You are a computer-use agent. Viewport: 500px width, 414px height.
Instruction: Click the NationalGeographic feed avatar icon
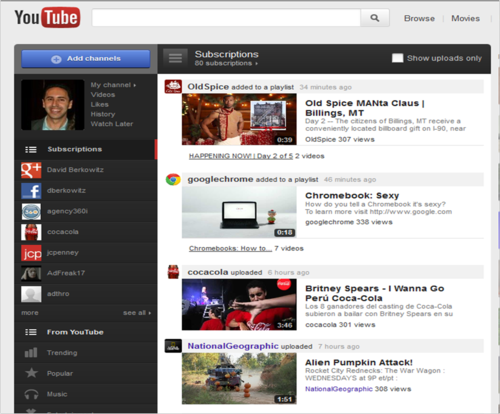[x=173, y=346]
